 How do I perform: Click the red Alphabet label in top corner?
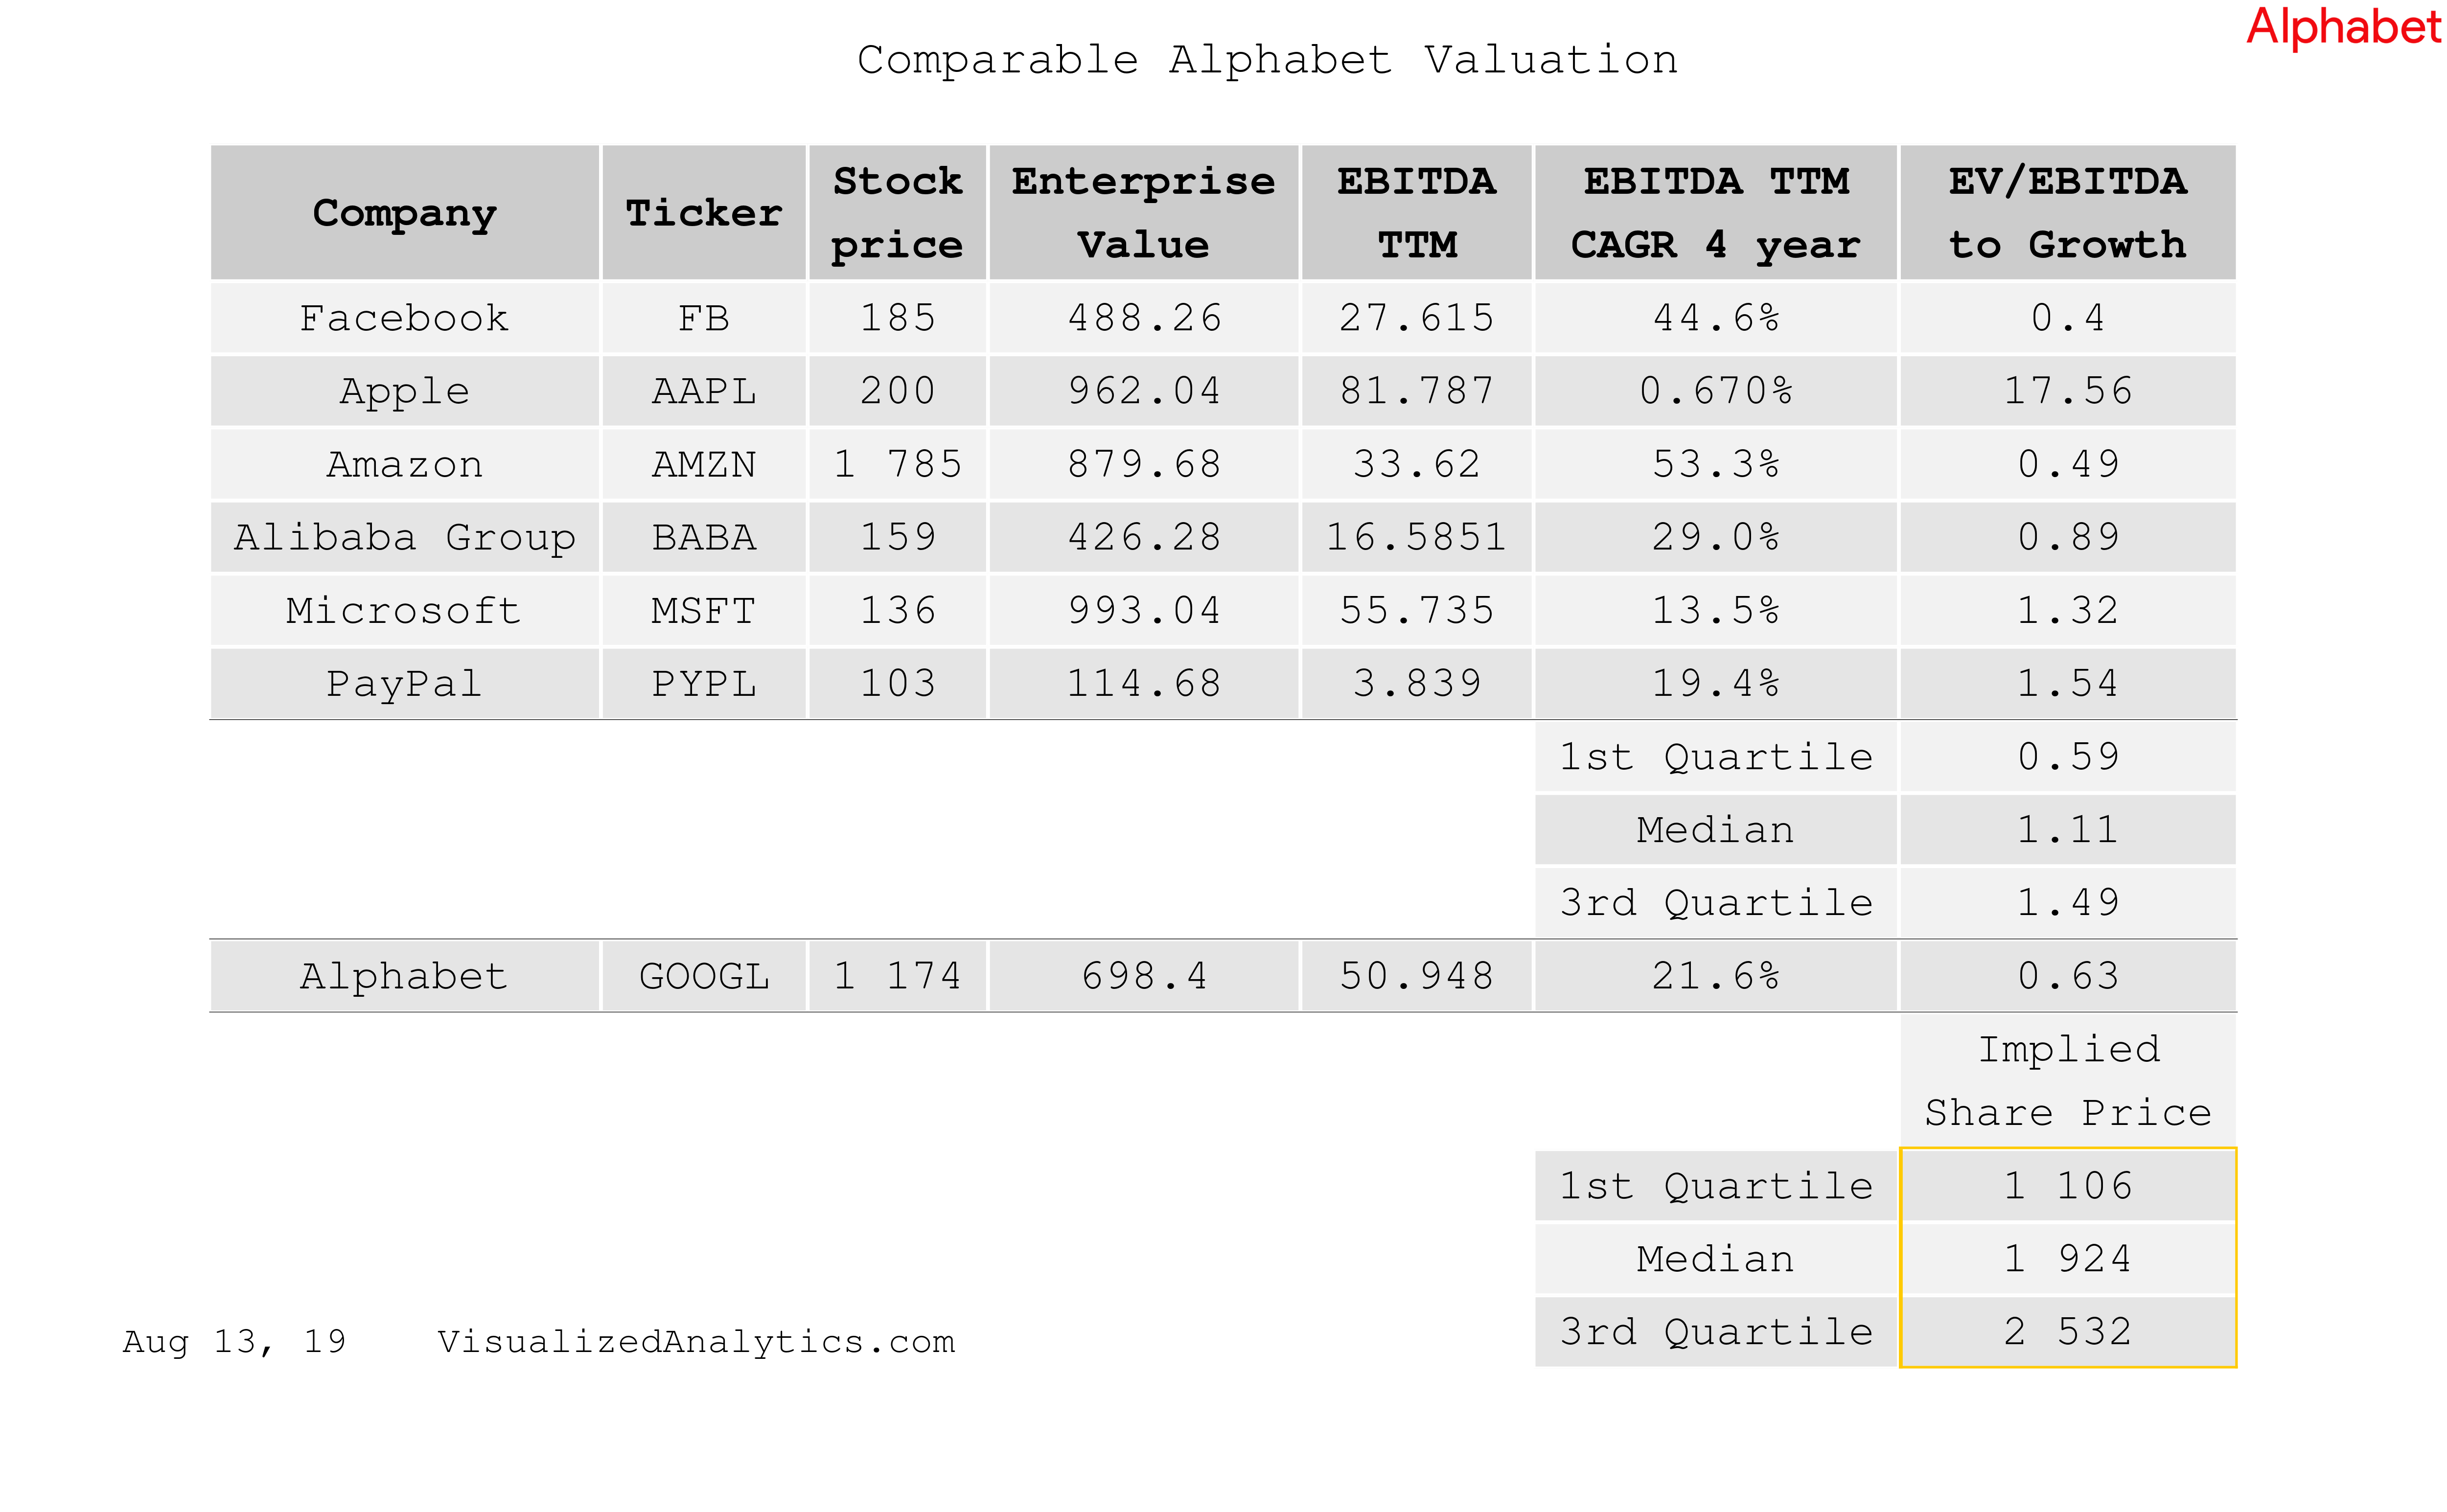(x=2342, y=28)
